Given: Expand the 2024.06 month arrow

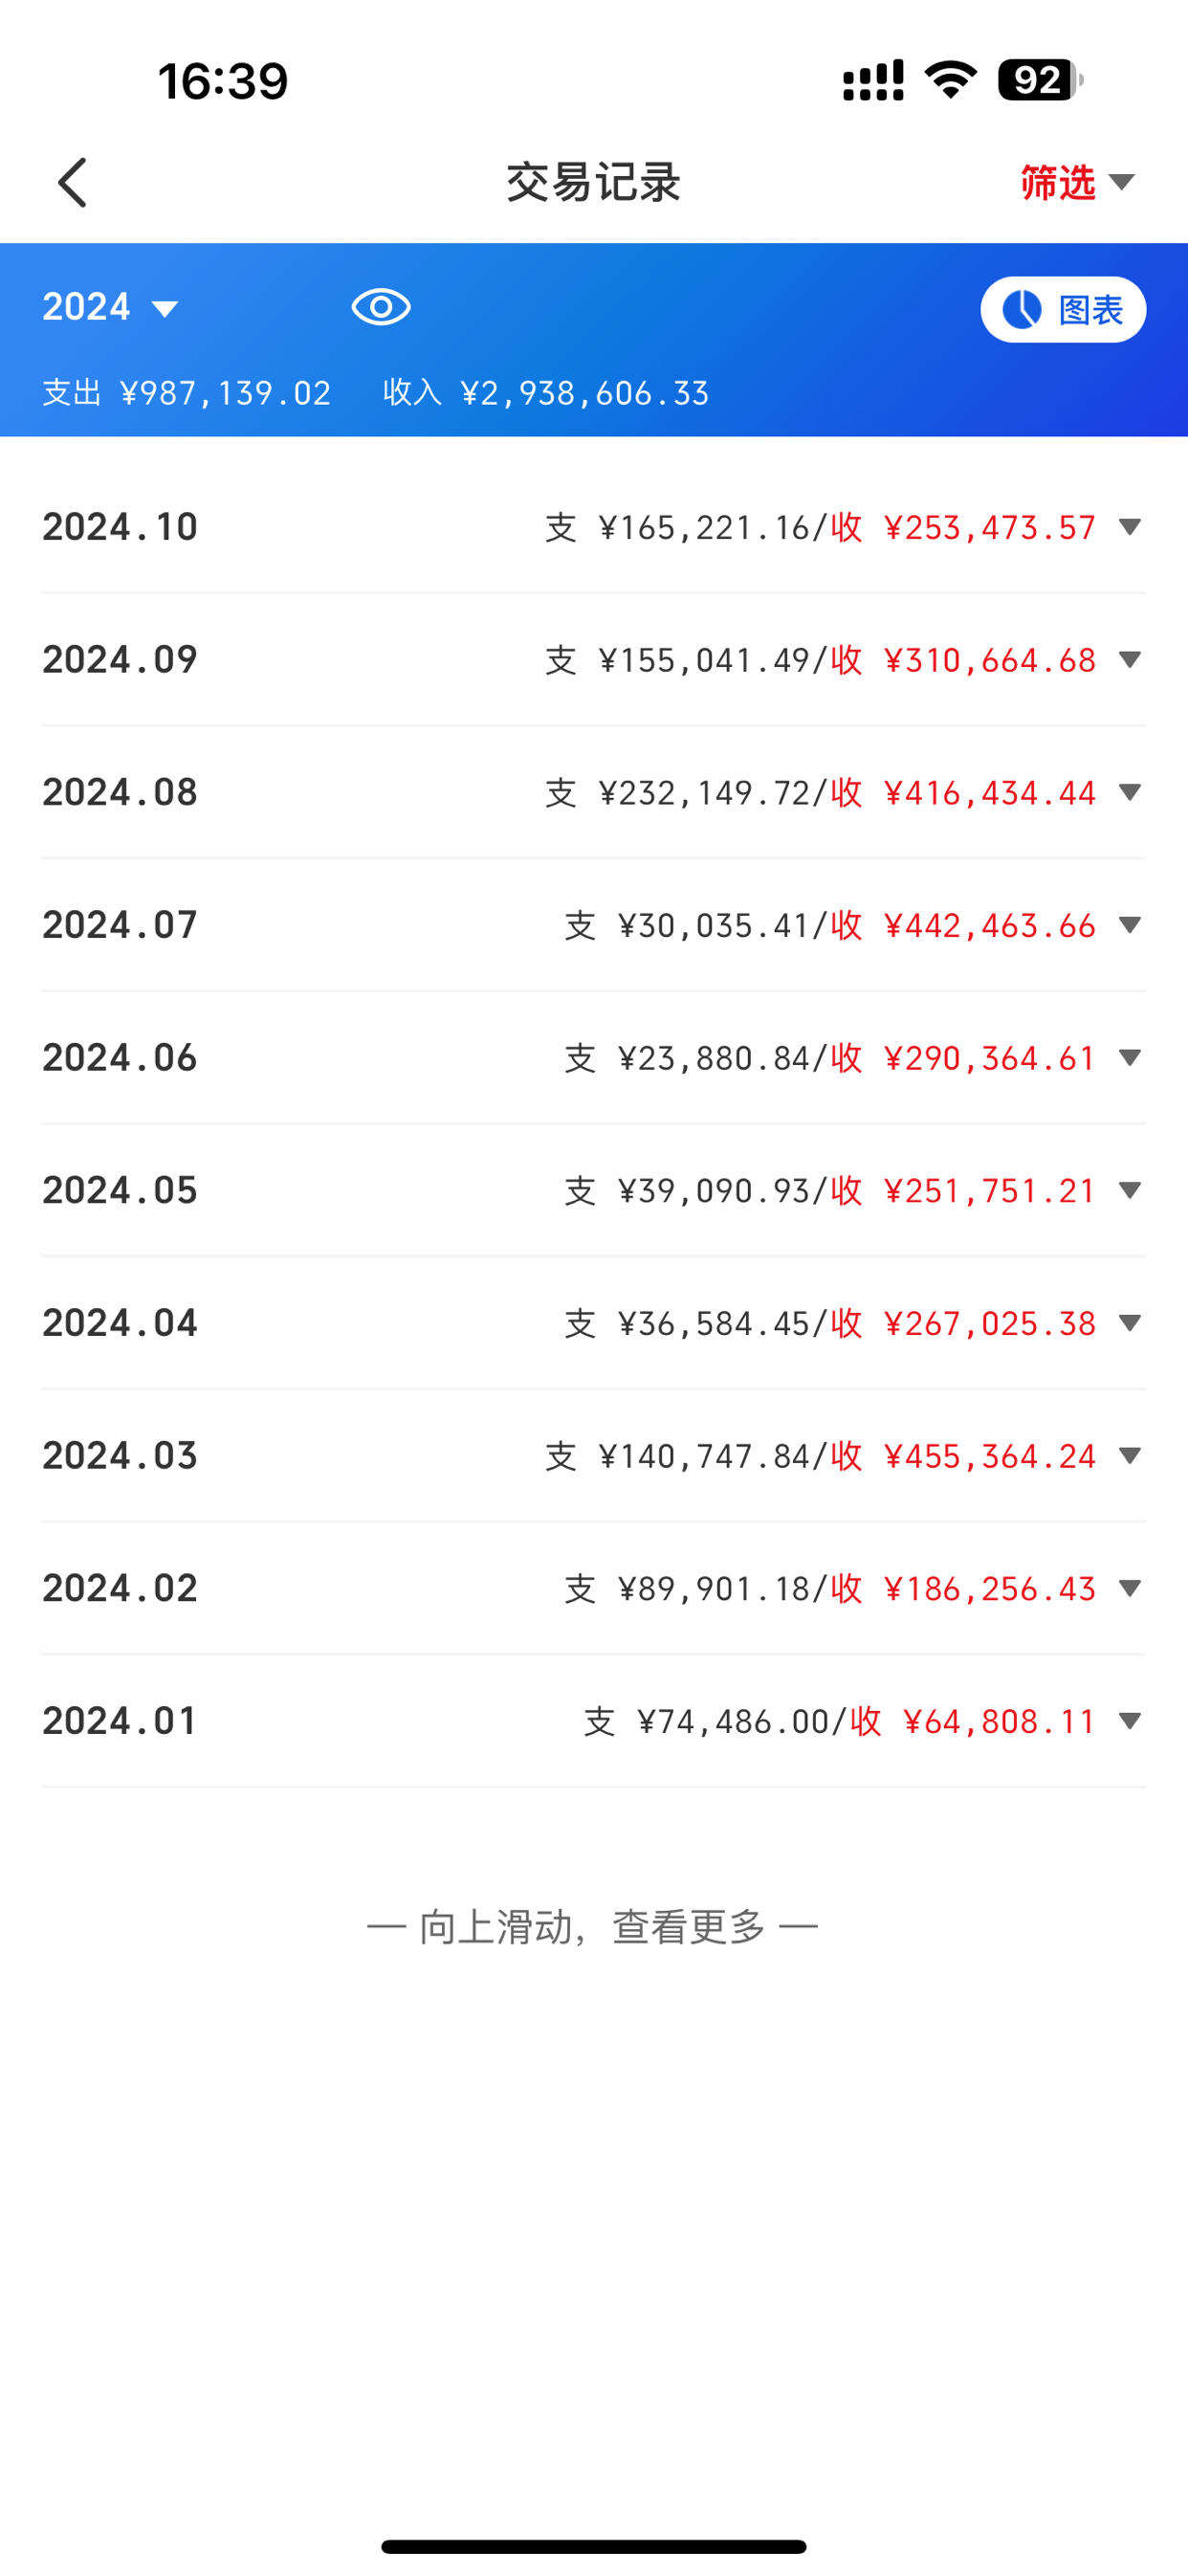Looking at the screenshot, I should [1130, 1058].
